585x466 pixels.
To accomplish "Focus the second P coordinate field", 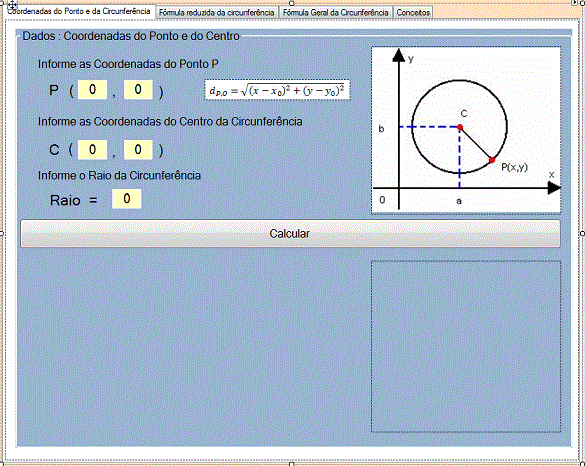I will [138, 90].
